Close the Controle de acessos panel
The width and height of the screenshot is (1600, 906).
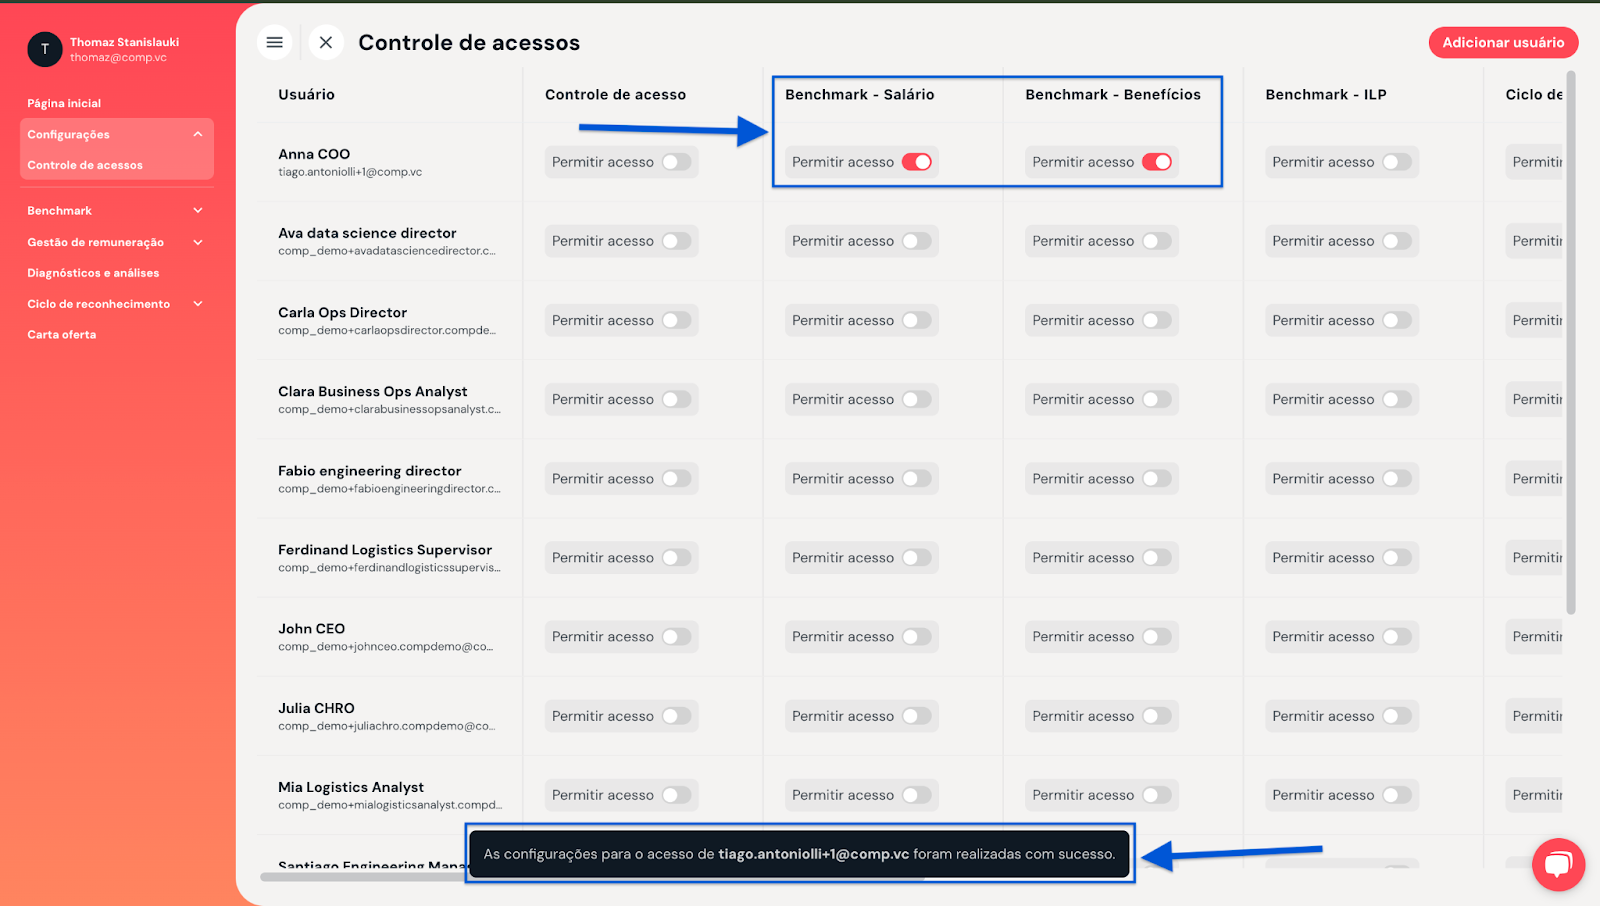coord(326,42)
